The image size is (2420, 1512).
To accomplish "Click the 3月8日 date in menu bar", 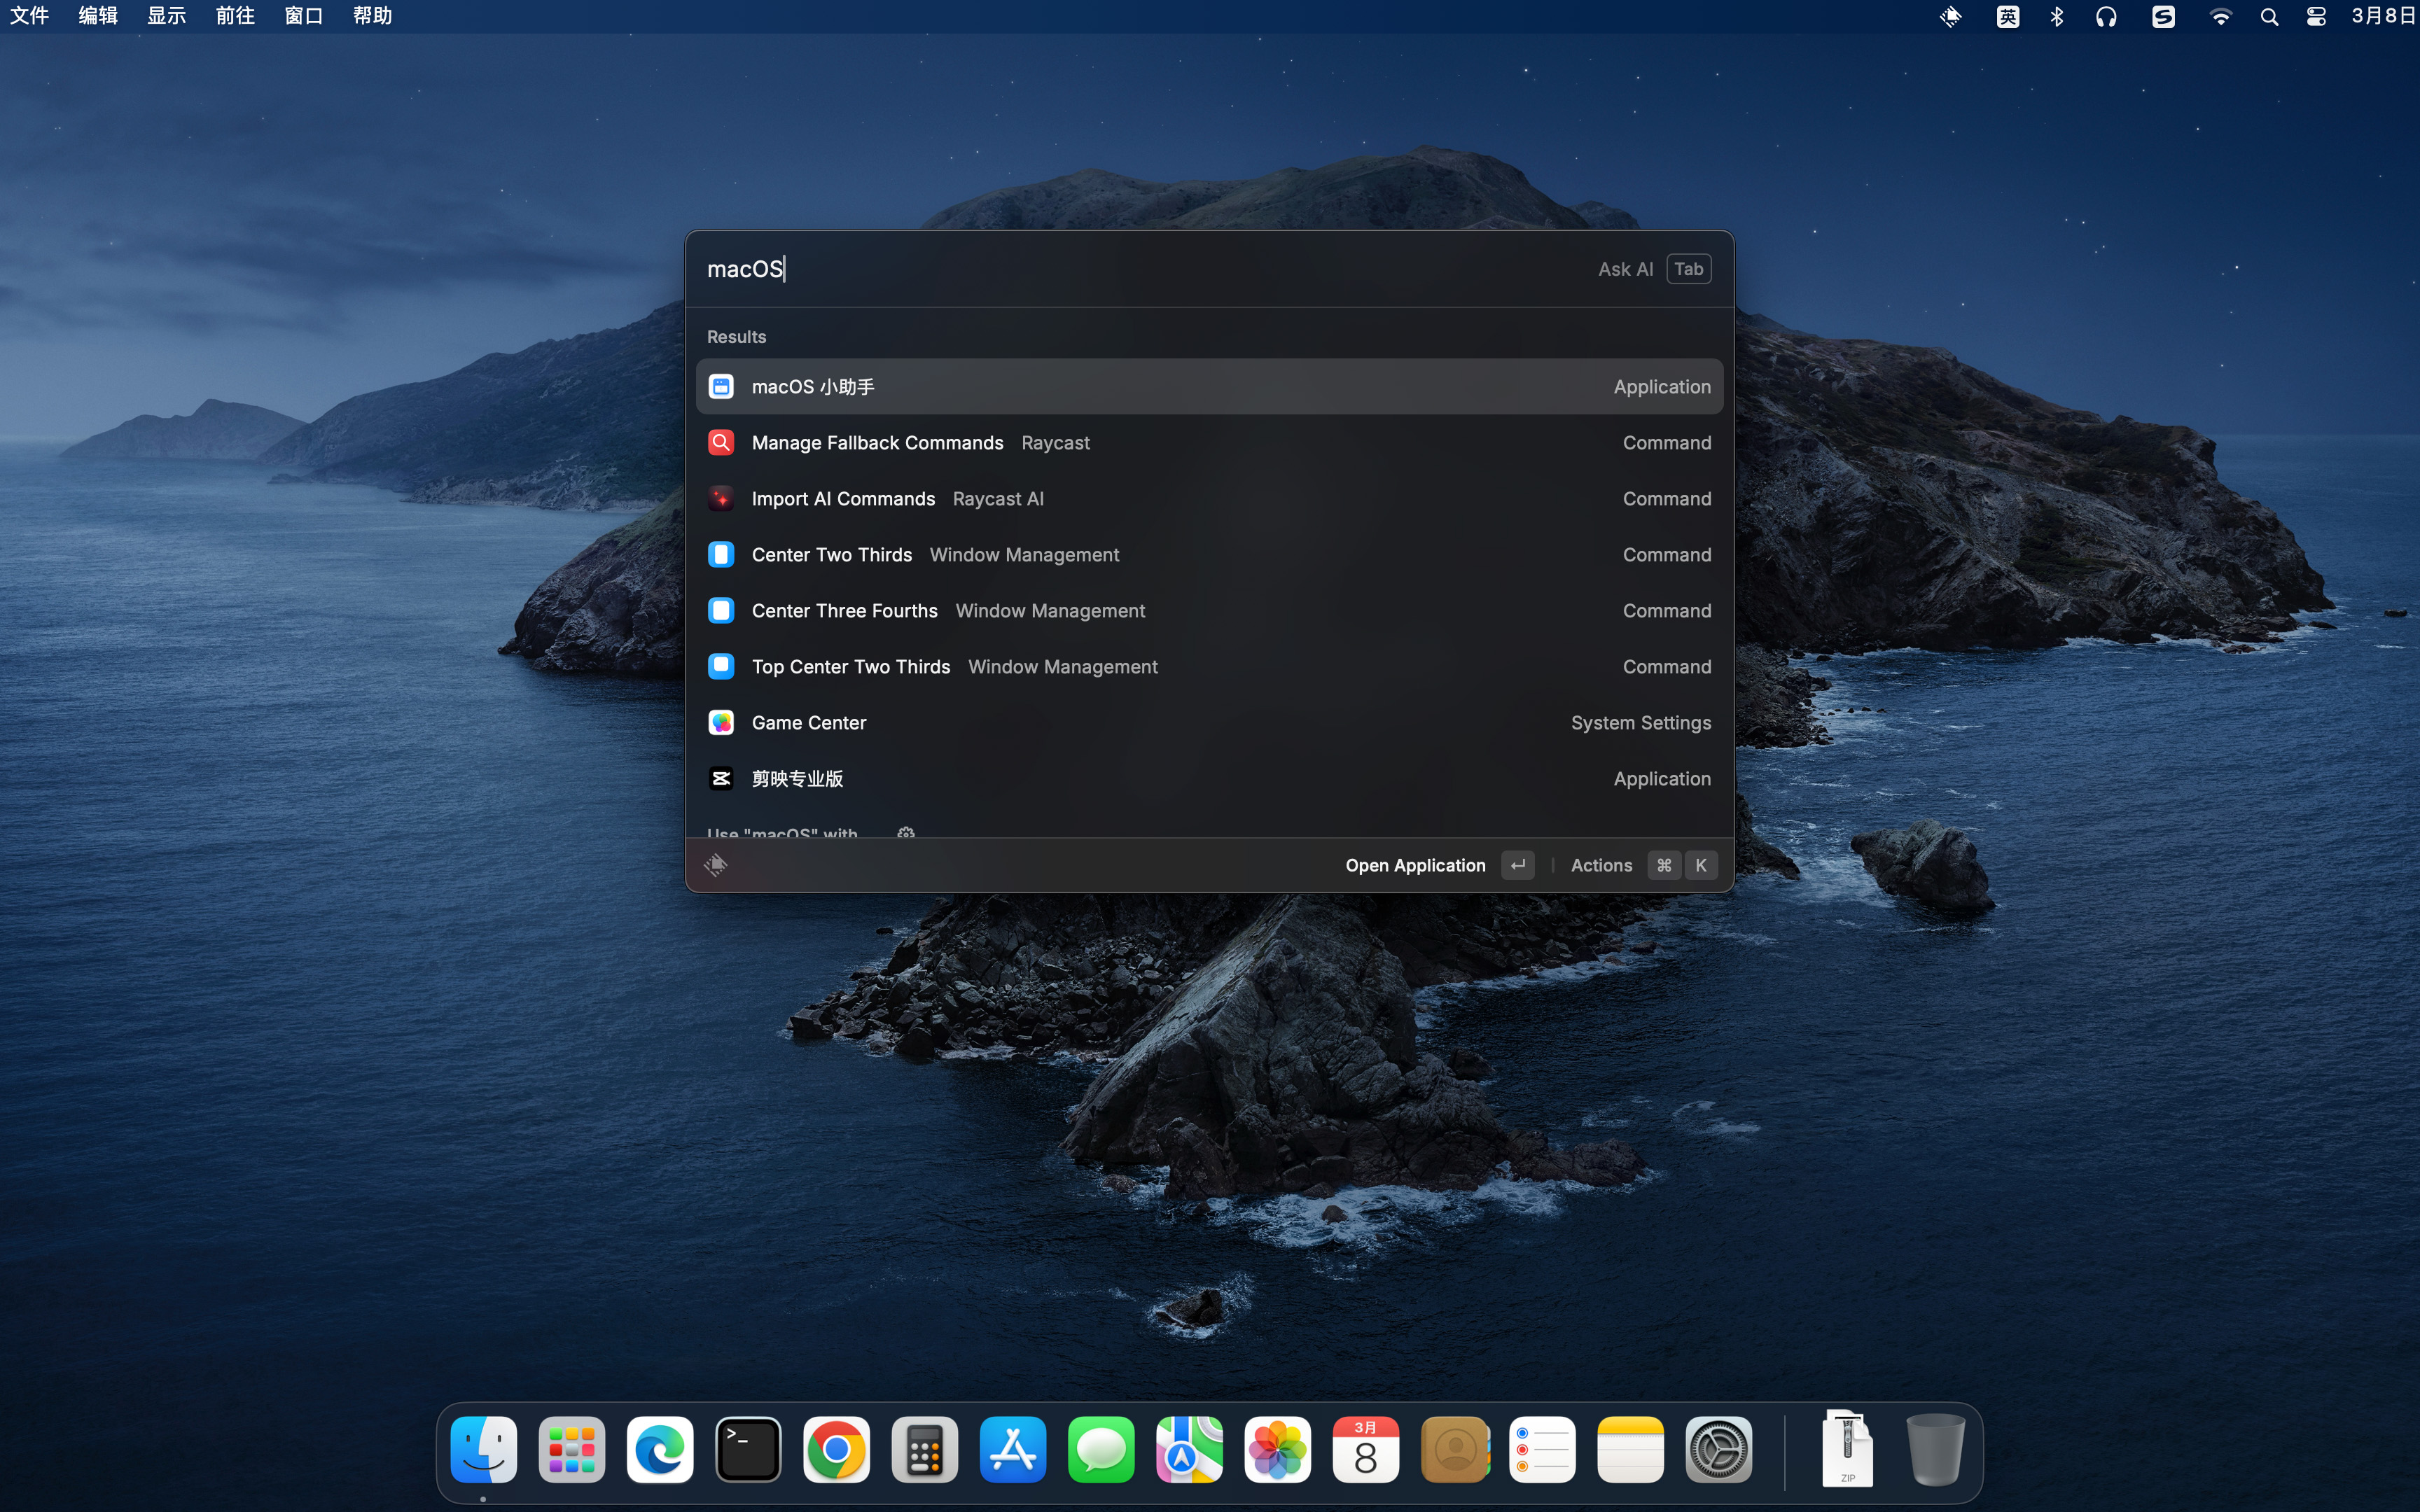I will coord(2384,16).
